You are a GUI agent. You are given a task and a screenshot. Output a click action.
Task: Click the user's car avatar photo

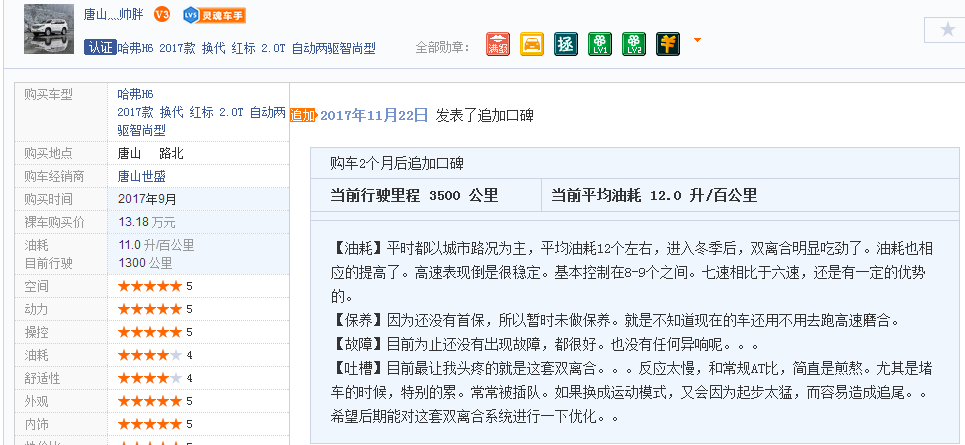48,28
